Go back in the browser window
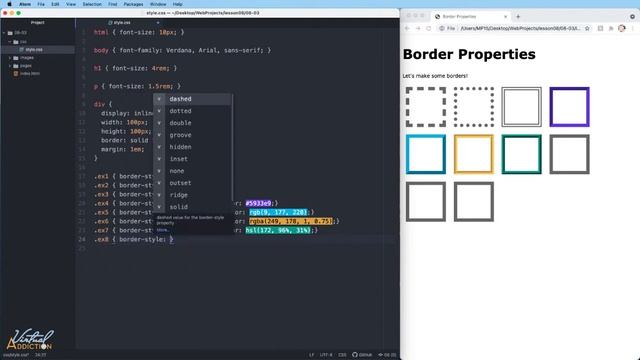This screenshot has width=640, height=360. 407,29
